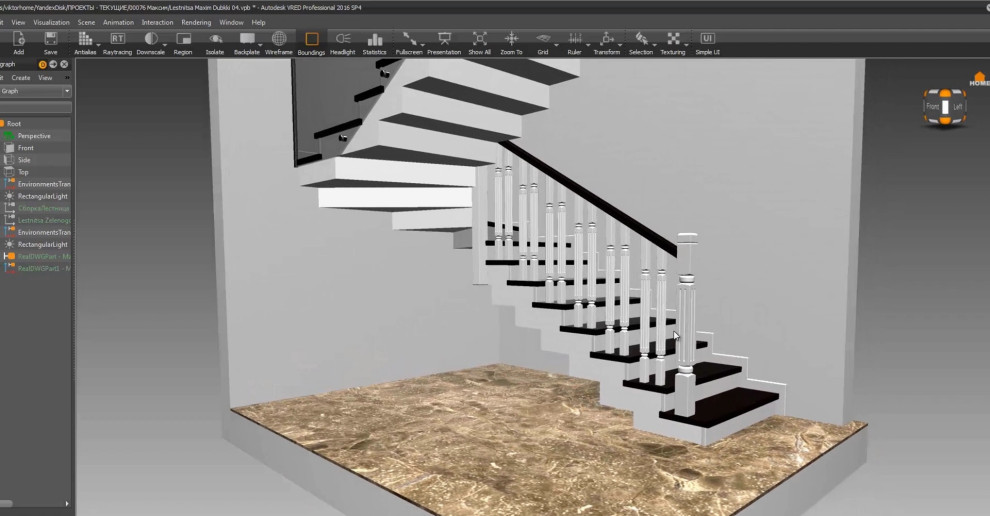Image resolution: width=990 pixels, height=516 pixels.
Task: Click the Save button
Action: point(50,40)
